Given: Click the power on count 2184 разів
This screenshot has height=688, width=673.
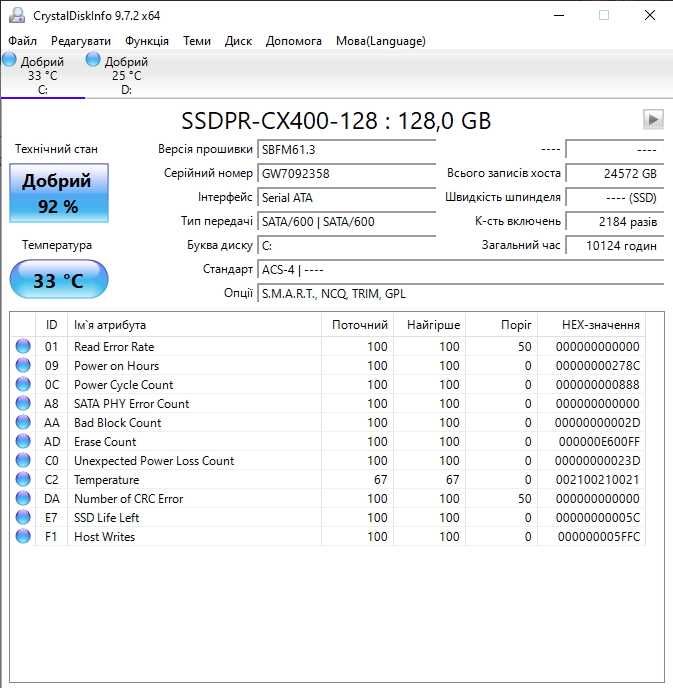Looking at the screenshot, I should (x=614, y=222).
